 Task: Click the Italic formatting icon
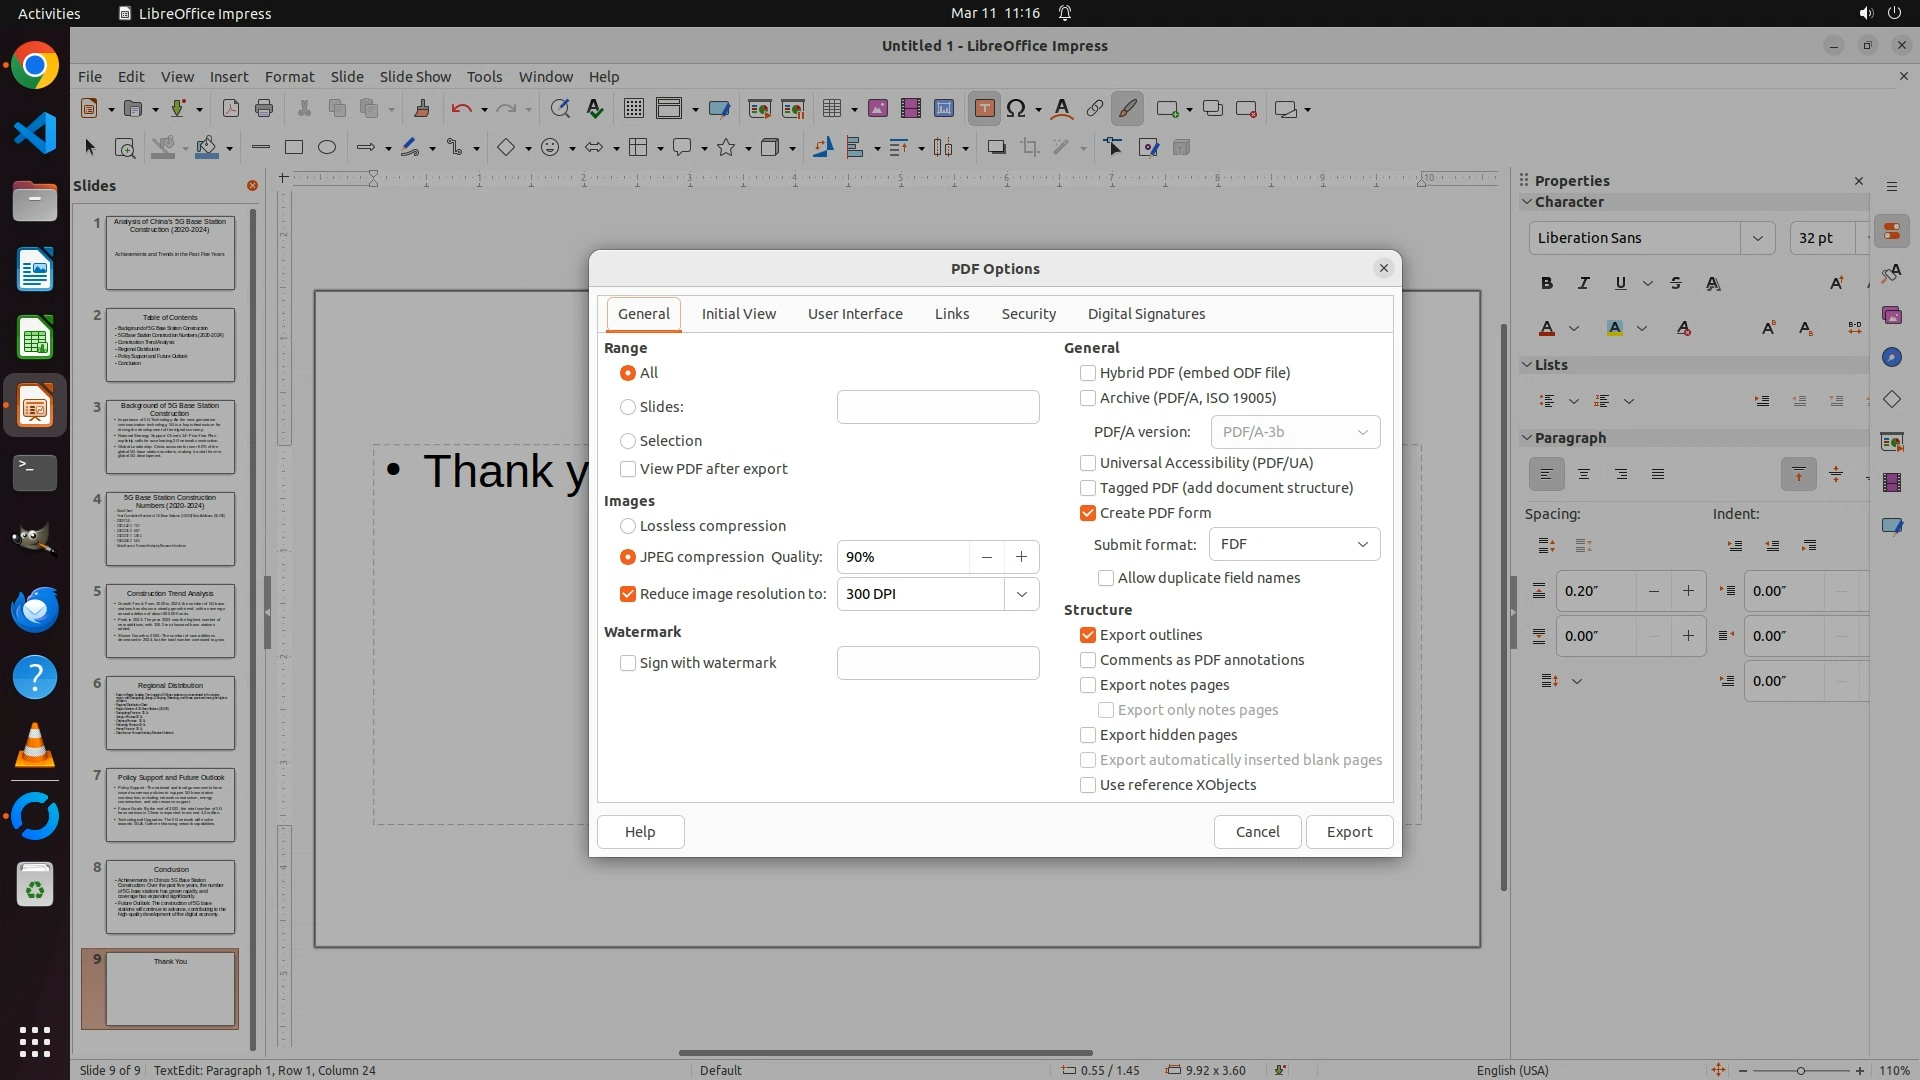click(x=1583, y=283)
